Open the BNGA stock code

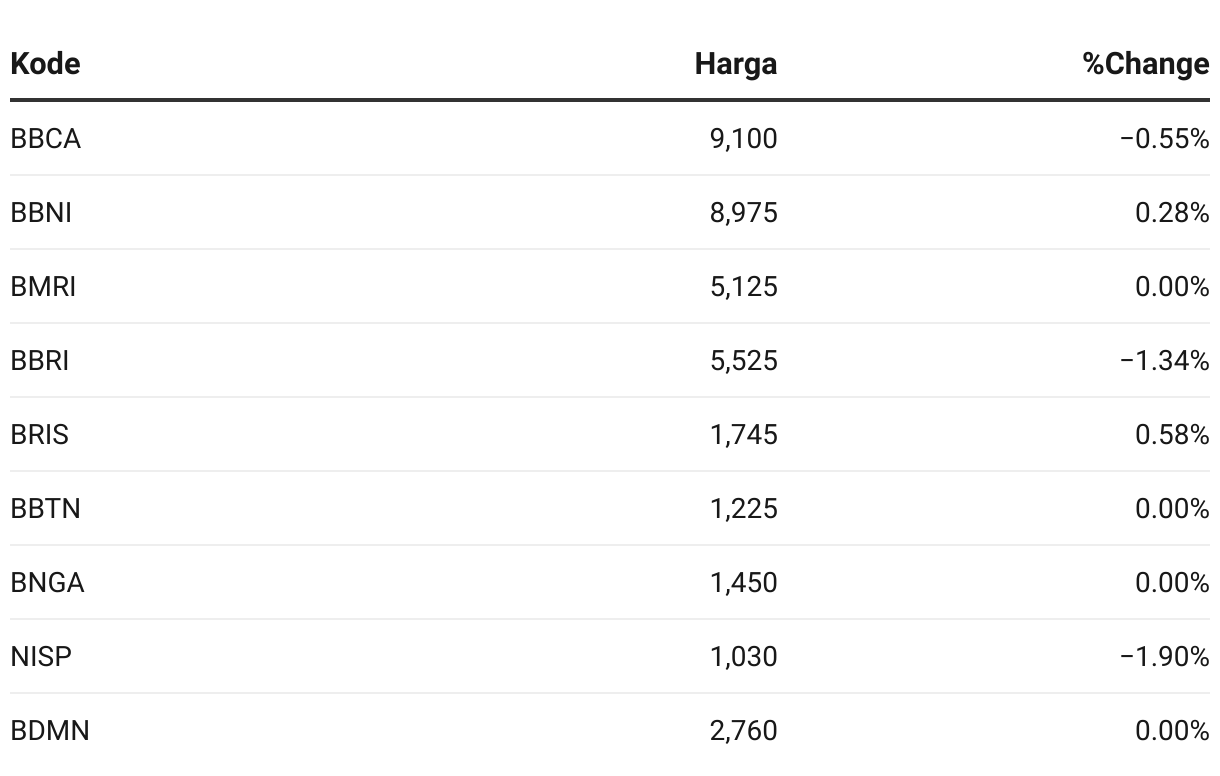[47, 583]
